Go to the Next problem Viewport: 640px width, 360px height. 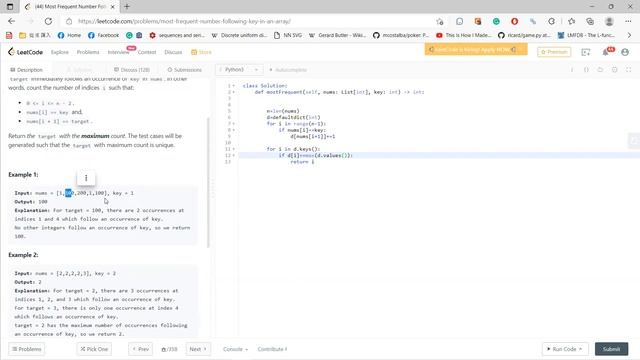coord(198,349)
